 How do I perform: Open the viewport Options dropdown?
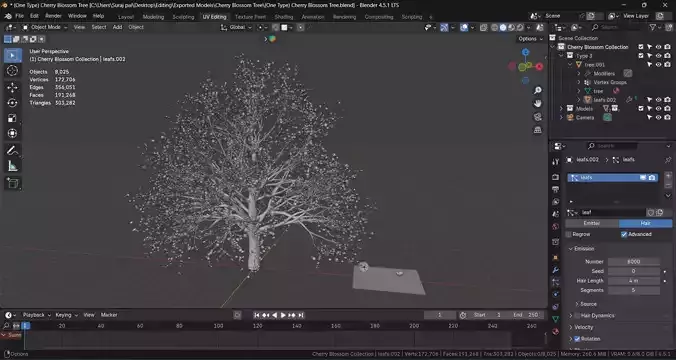(x=531, y=39)
